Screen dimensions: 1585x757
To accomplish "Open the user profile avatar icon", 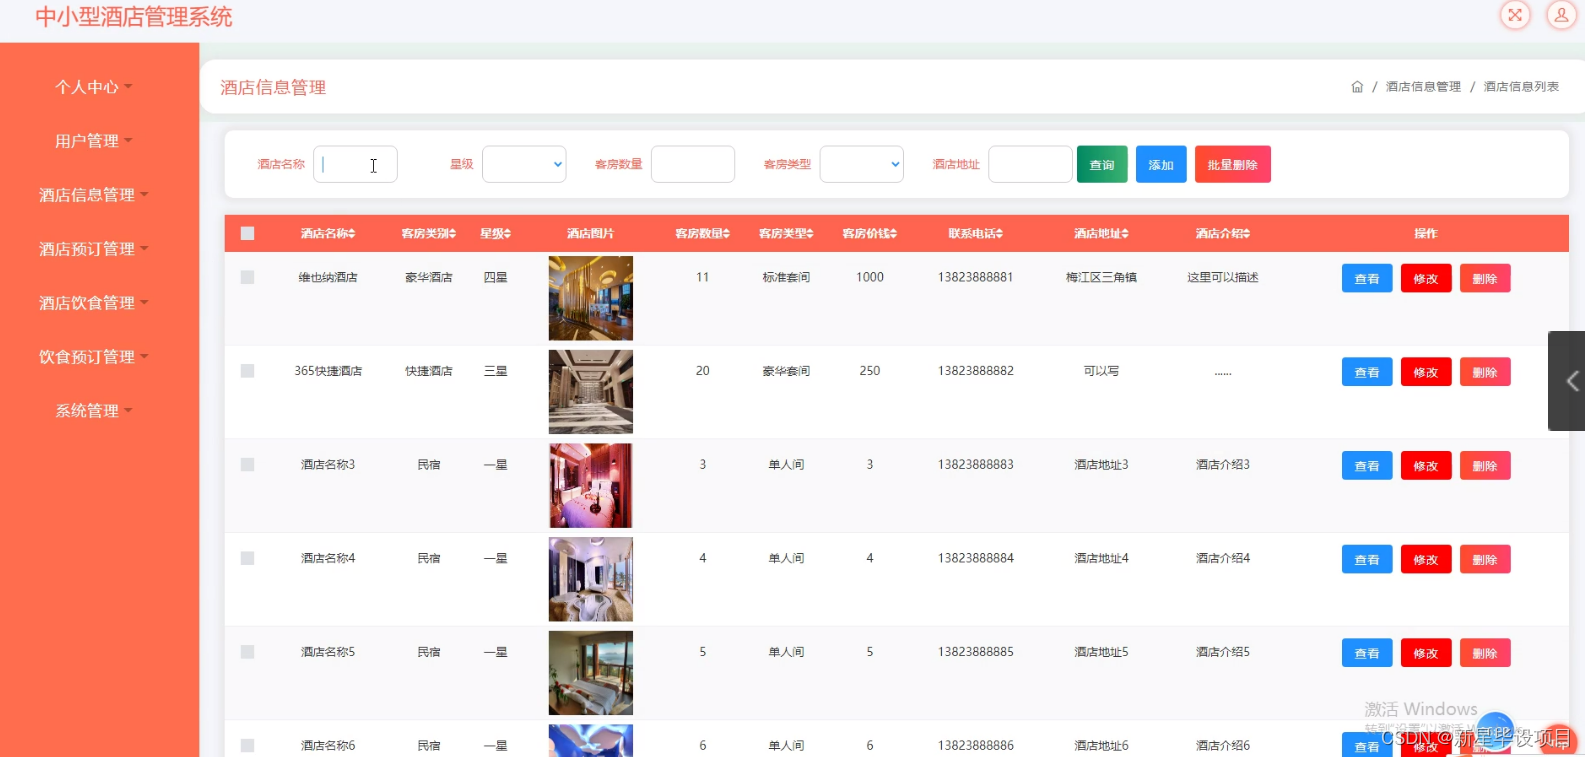I will coord(1560,15).
